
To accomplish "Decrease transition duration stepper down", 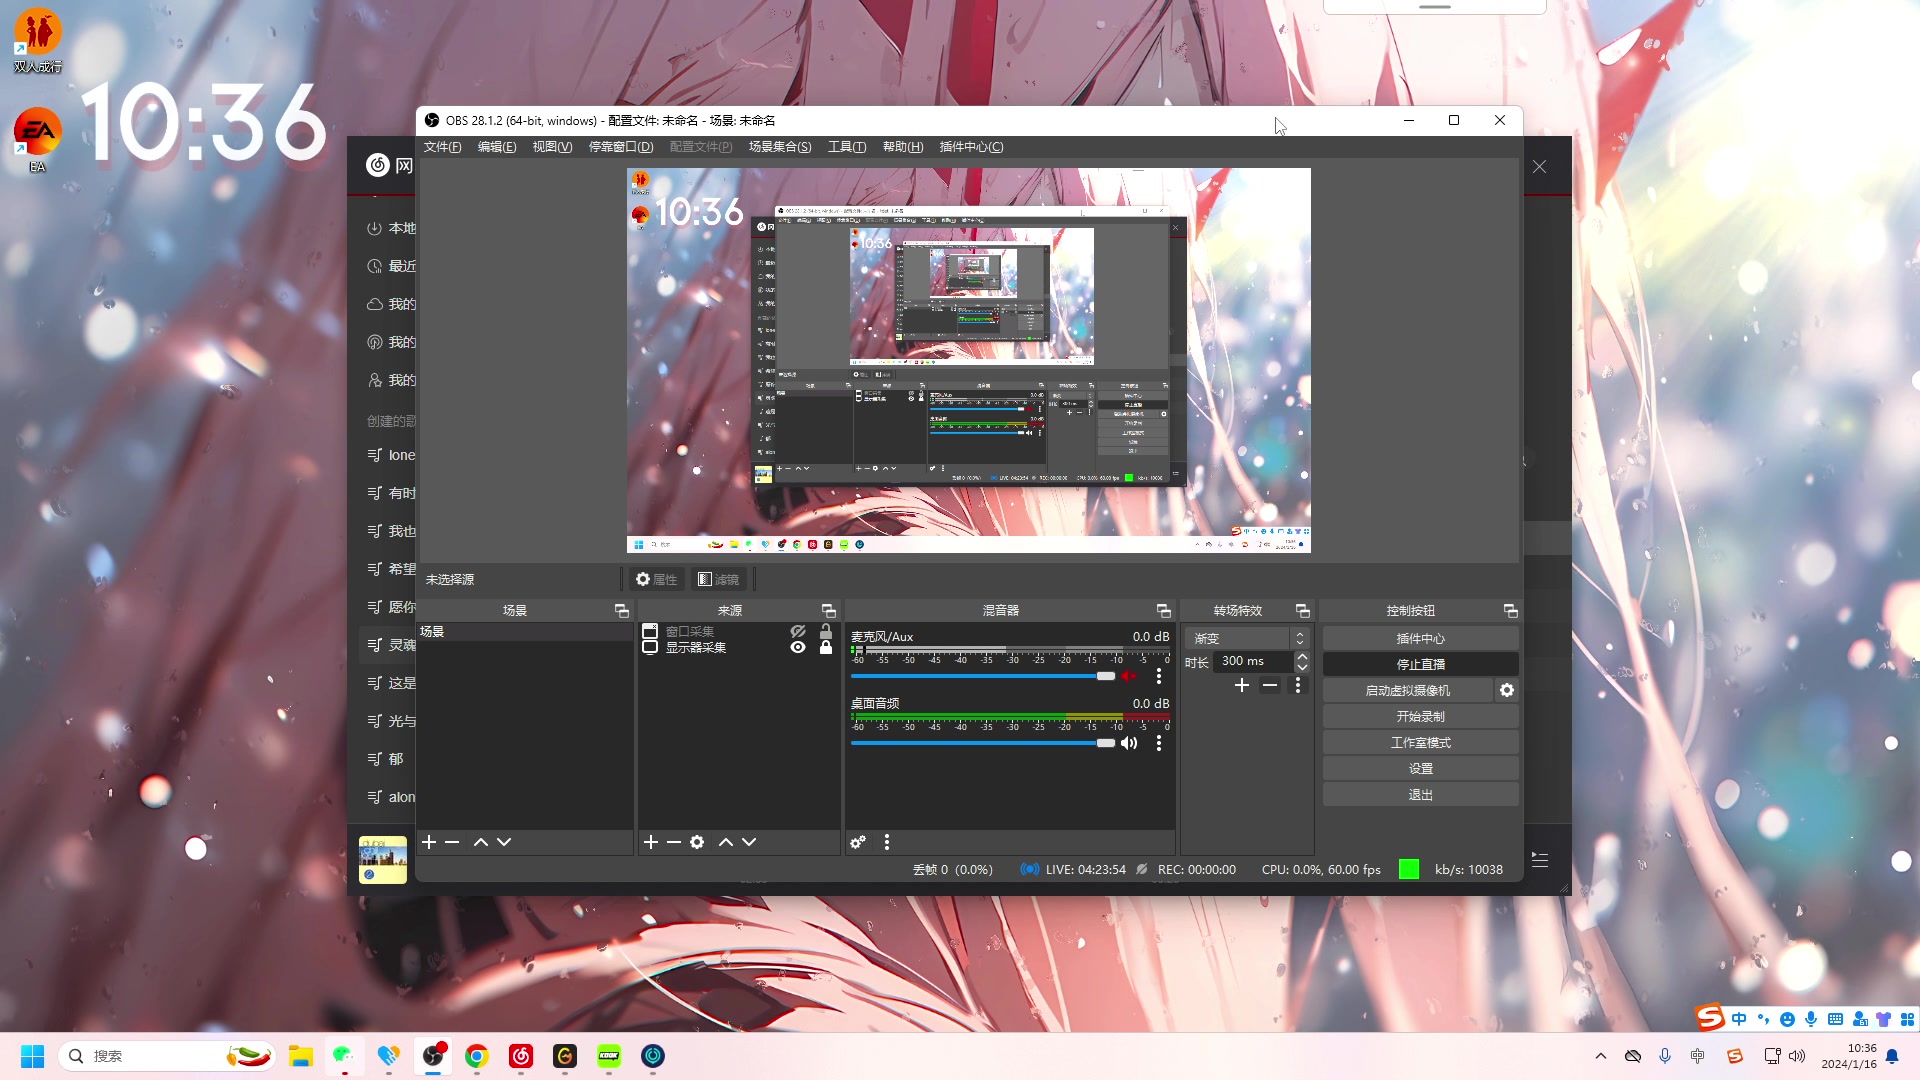I will coord(1302,666).
